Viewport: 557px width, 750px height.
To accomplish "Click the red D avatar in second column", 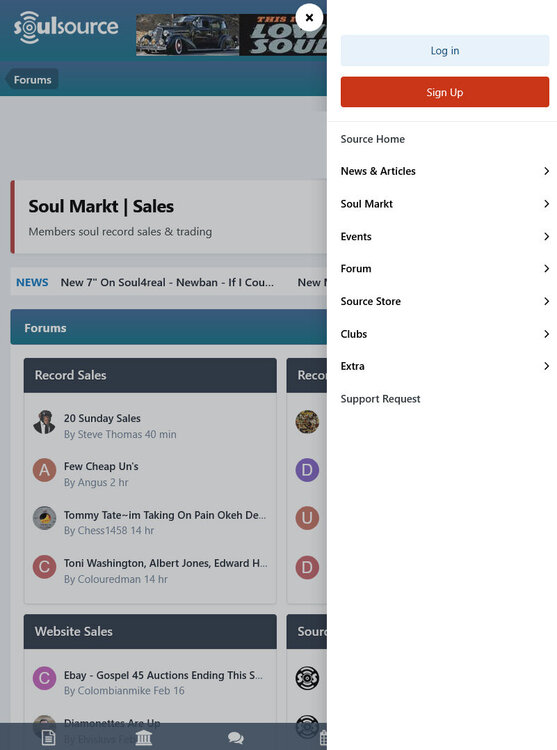I will pos(307,567).
